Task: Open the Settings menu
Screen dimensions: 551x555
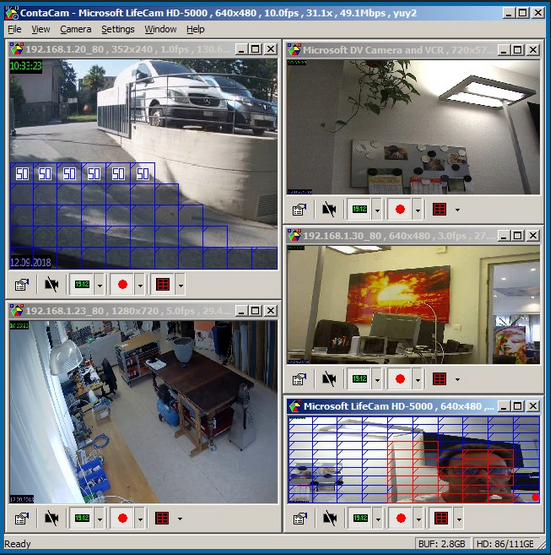Action: [118, 29]
